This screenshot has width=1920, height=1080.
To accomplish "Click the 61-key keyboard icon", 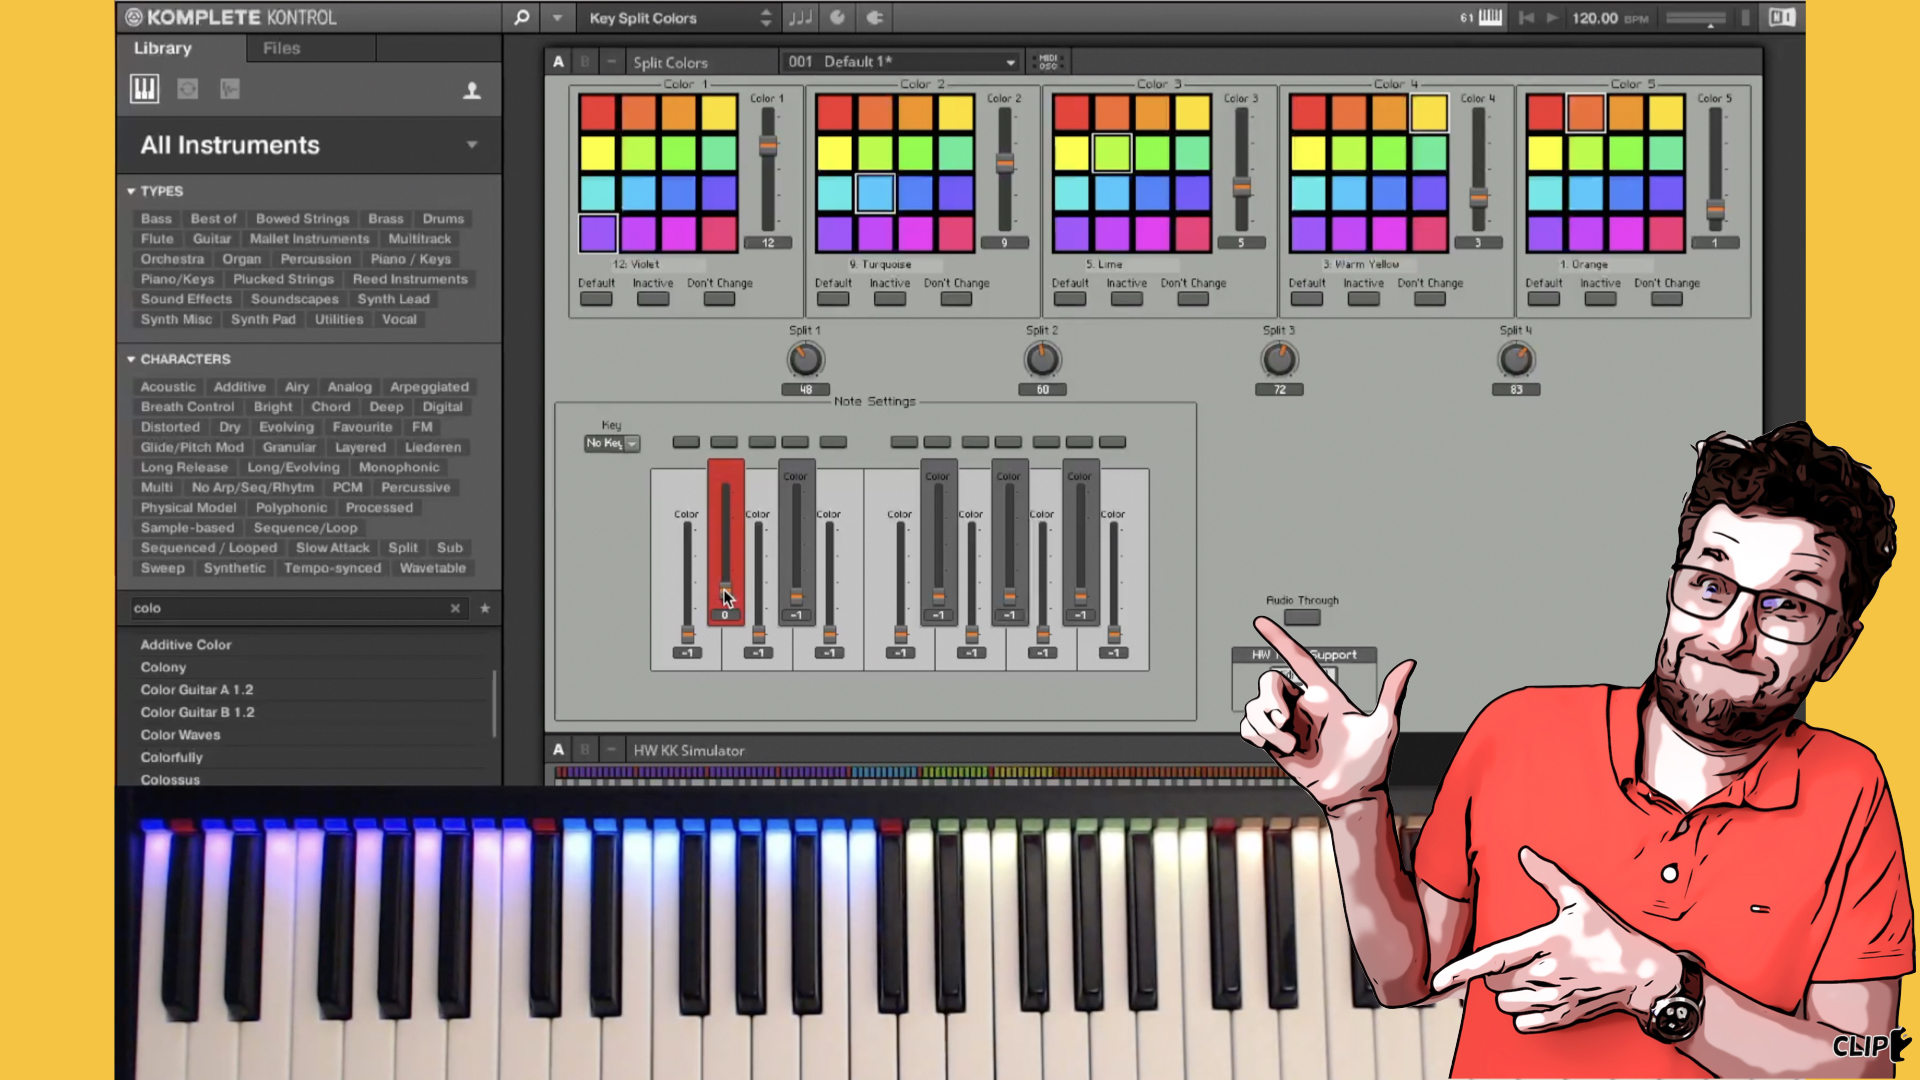I will (1490, 18).
